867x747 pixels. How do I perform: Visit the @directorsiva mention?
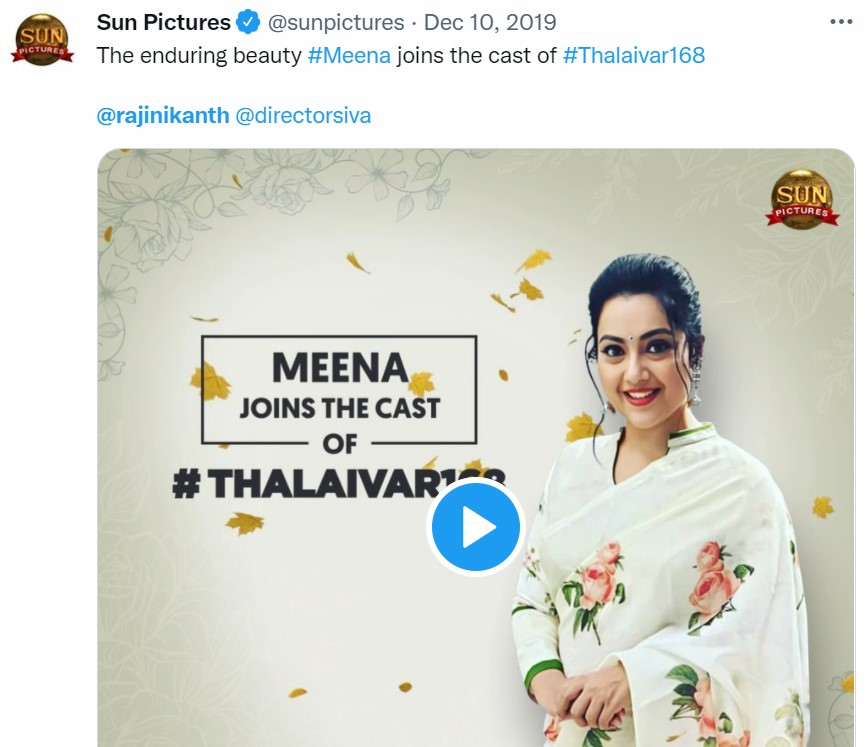pos(303,115)
